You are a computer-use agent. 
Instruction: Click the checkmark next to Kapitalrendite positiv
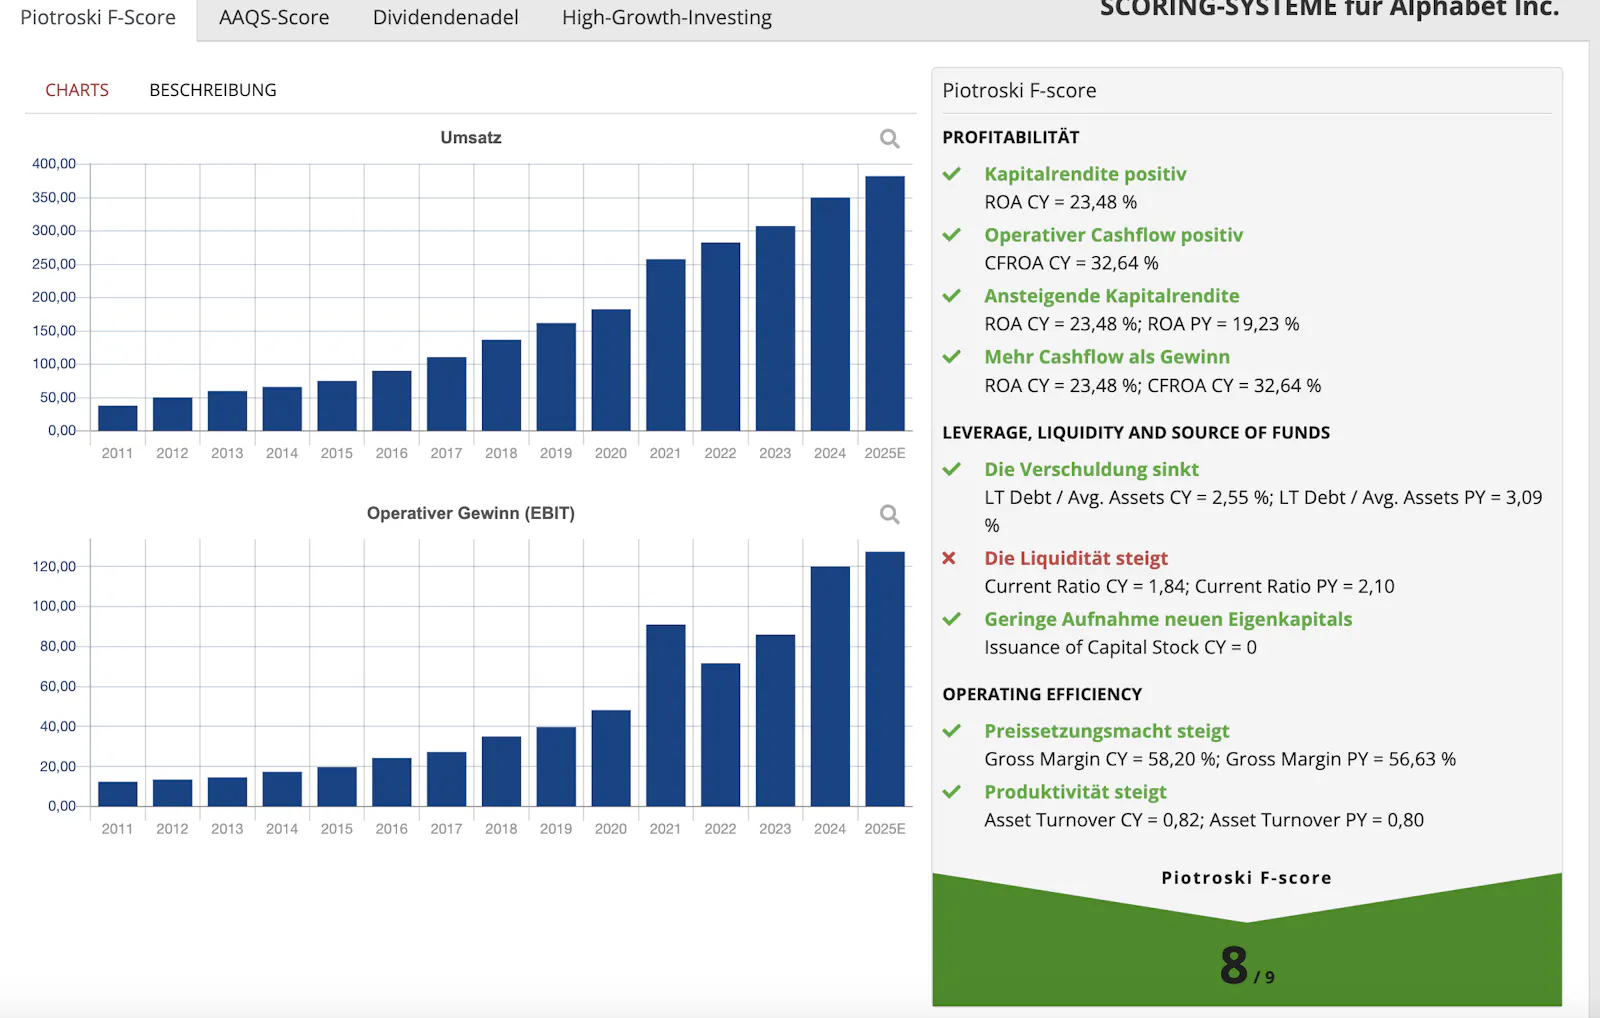click(x=952, y=174)
